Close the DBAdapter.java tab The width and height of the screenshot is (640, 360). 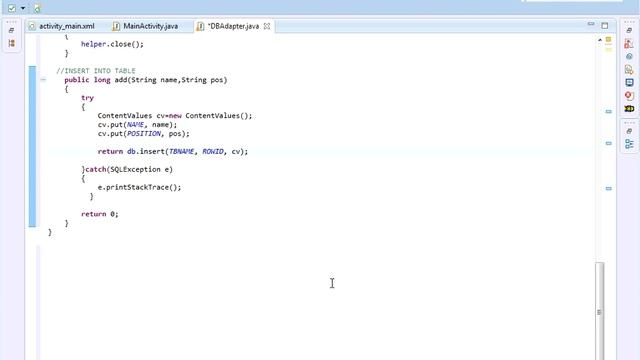[x=267, y=26]
